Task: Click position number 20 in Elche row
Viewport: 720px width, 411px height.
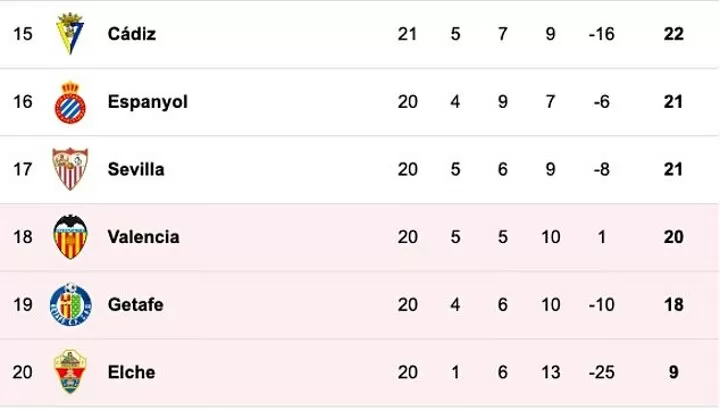Action: [x=22, y=372]
